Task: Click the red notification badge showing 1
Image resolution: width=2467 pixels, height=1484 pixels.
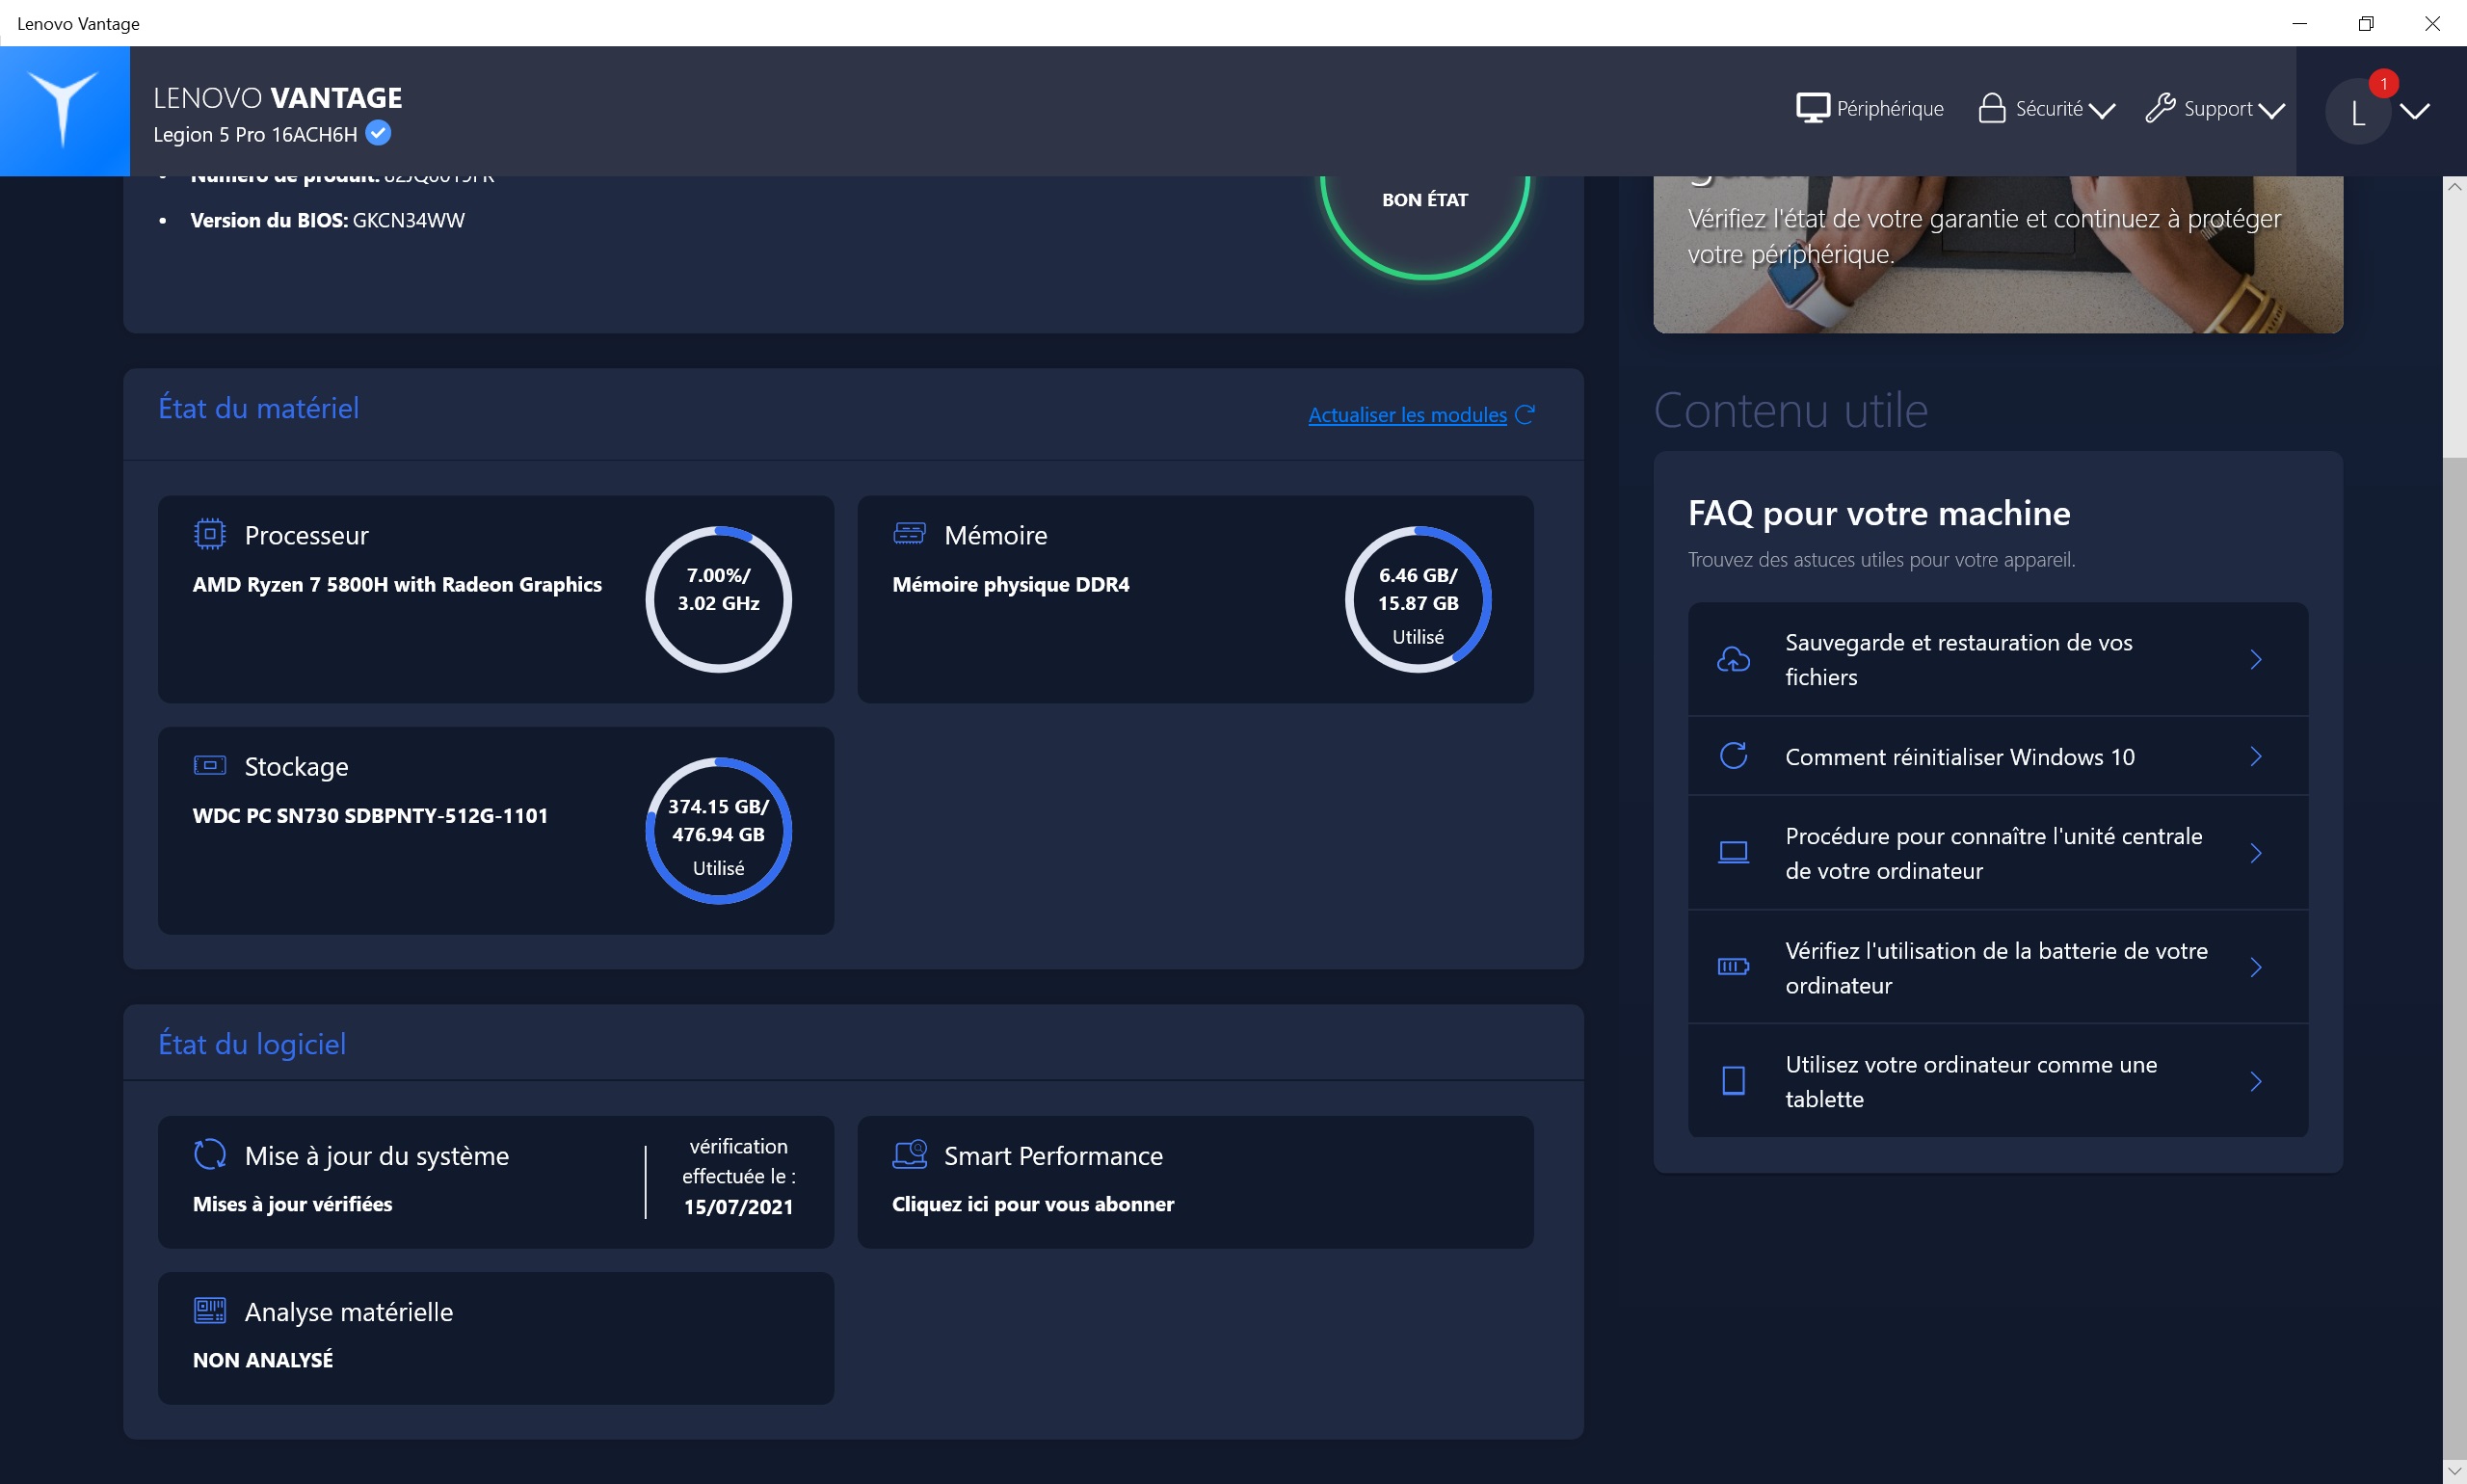Action: coord(2384,84)
